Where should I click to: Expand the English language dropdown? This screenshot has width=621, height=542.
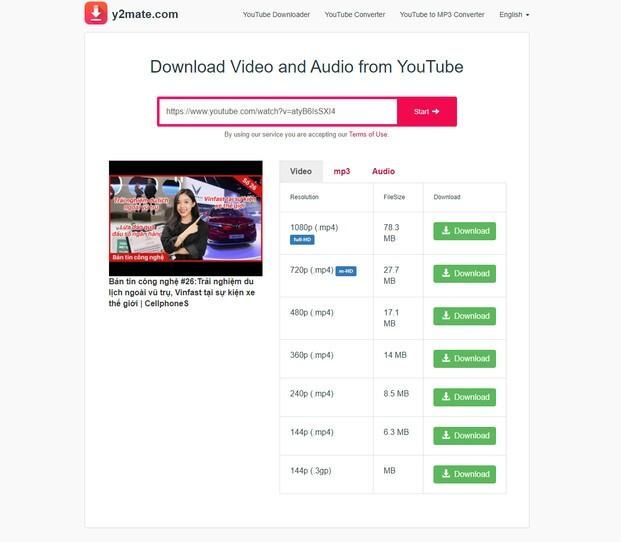point(514,15)
